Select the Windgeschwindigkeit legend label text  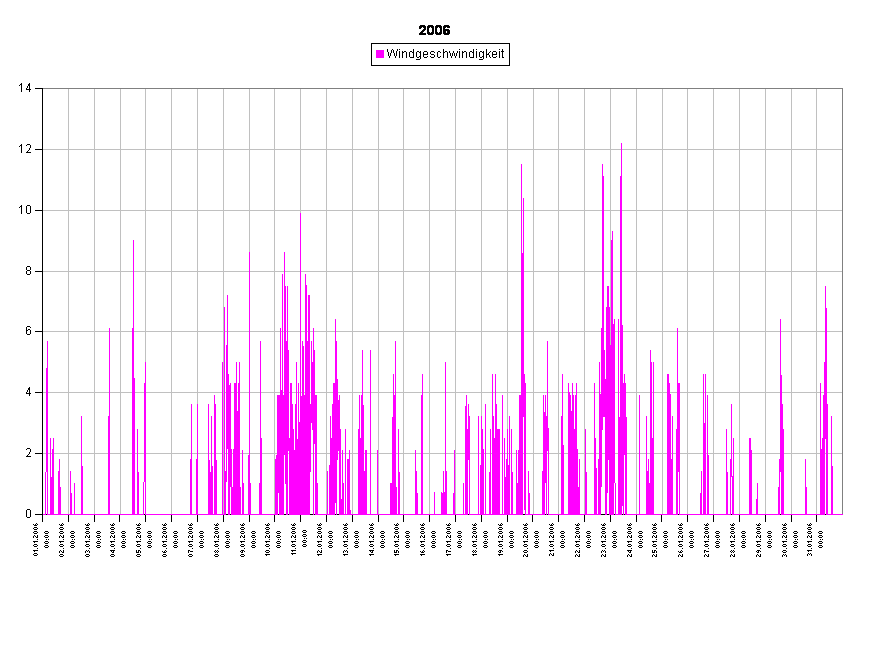point(445,54)
